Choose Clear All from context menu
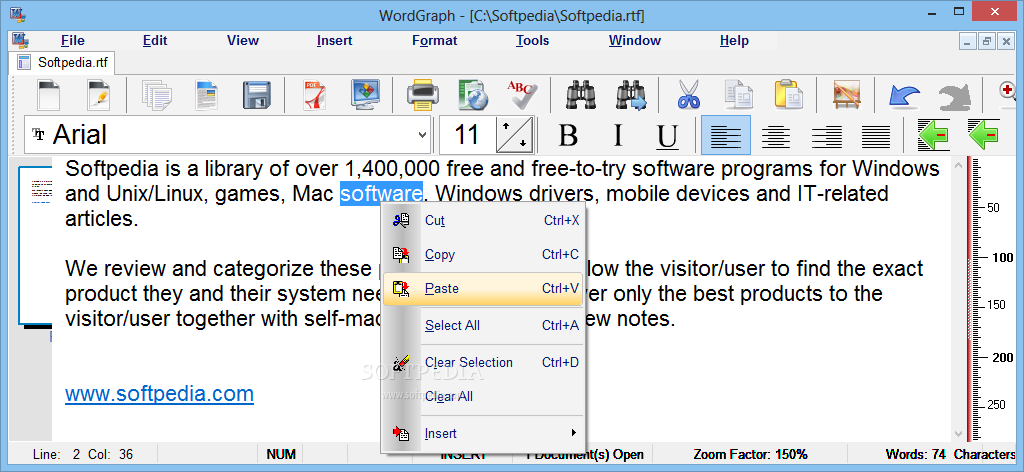 [x=483, y=396]
